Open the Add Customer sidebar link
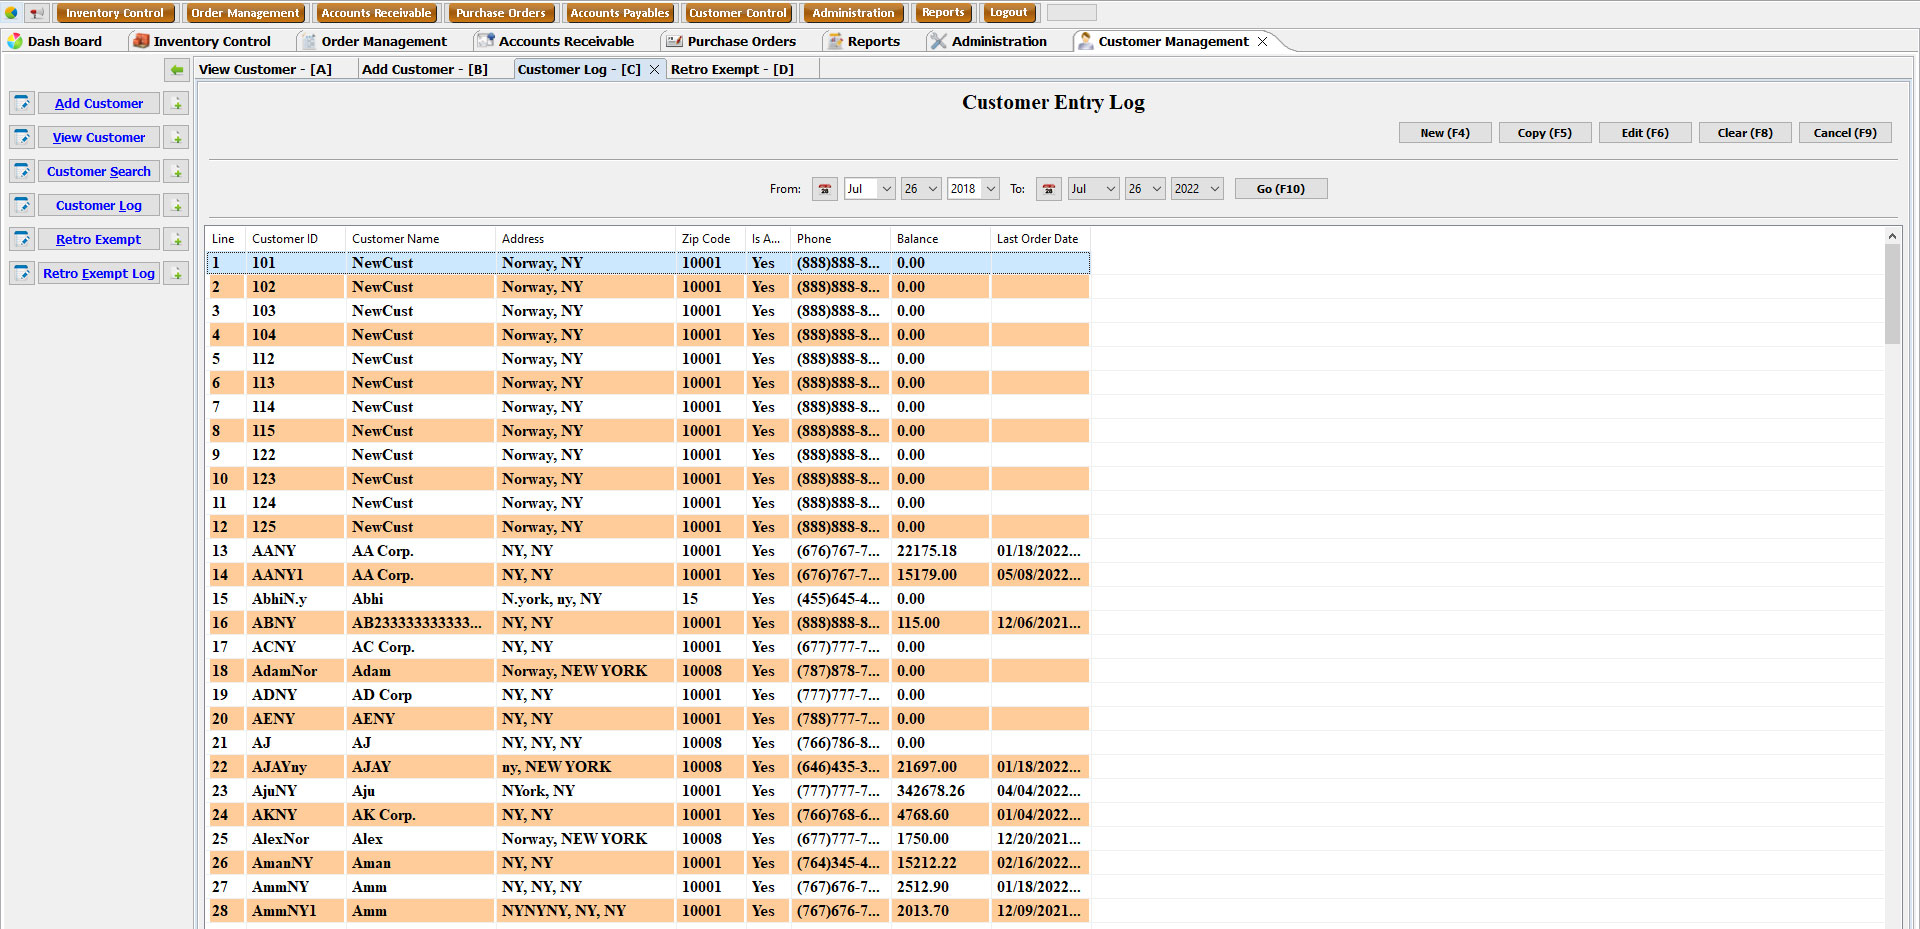This screenshot has height=929, width=1920. (x=99, y=103)
